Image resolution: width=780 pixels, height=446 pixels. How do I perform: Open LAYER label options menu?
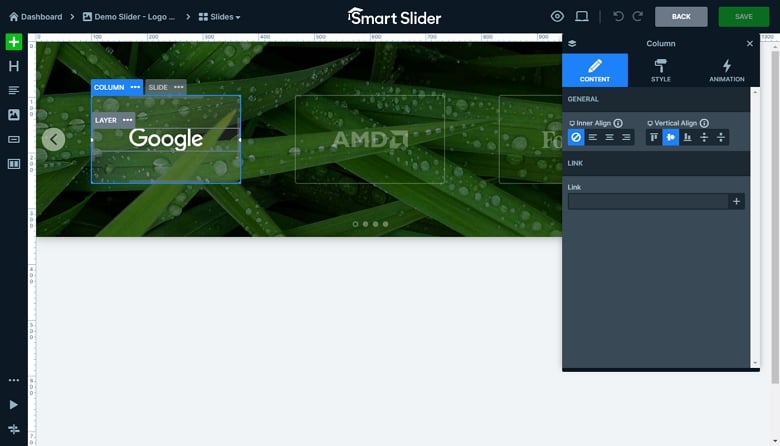pos(127,120)
